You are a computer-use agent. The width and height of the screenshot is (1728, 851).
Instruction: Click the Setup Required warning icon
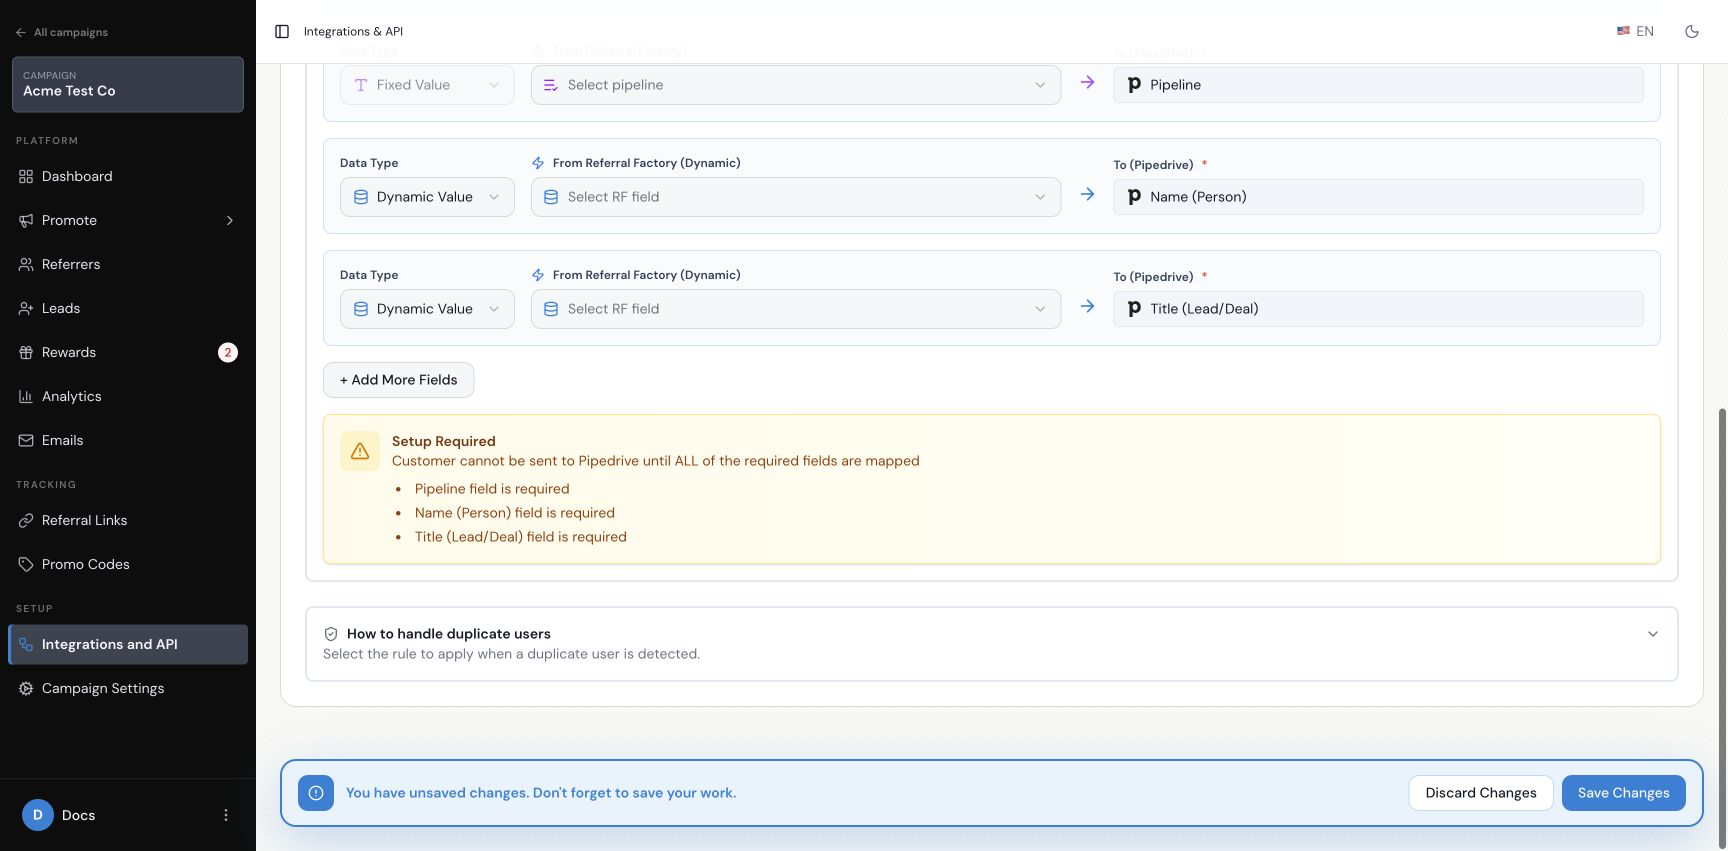coord(360,451)
